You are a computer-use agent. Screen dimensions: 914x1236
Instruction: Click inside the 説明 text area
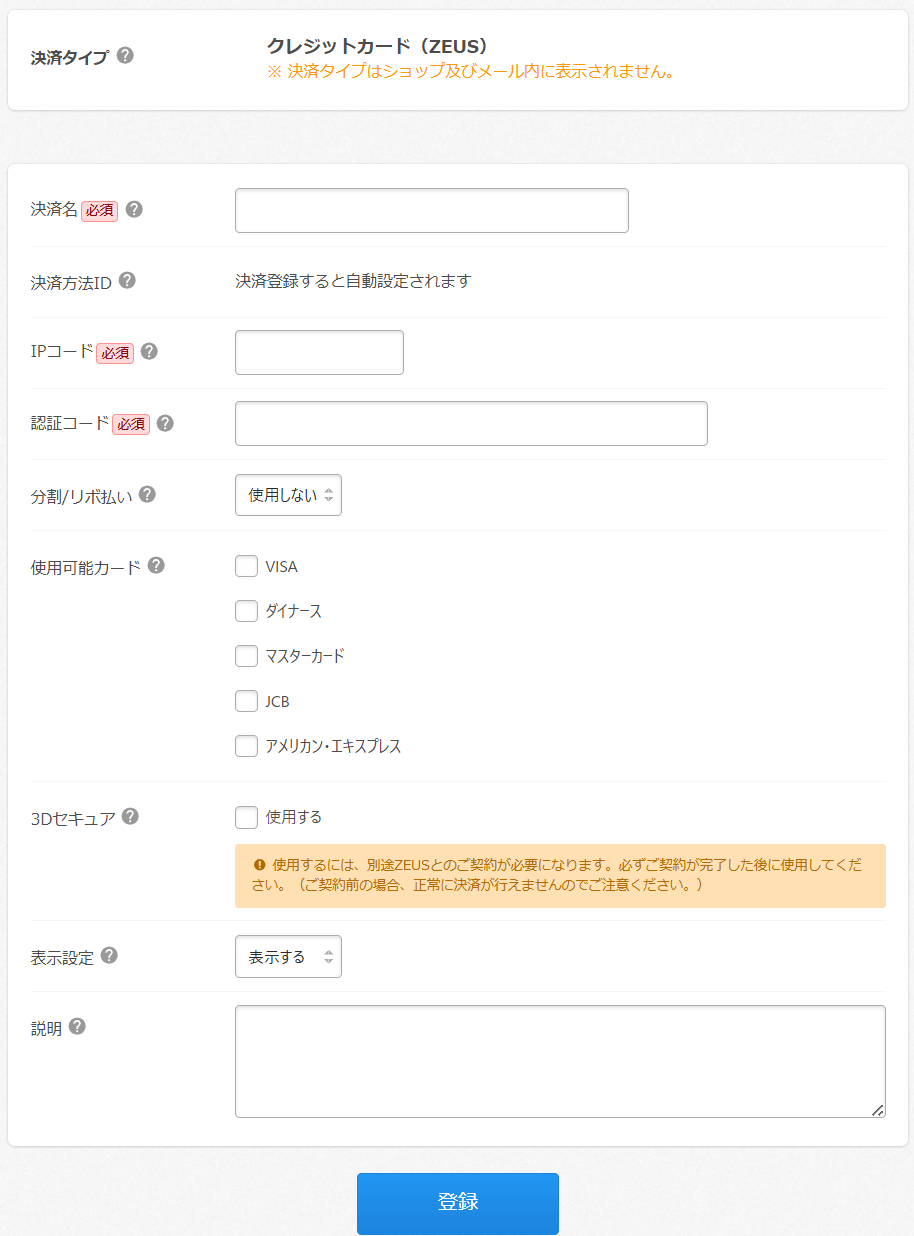pyautogui.click(x=560, y=1061)
